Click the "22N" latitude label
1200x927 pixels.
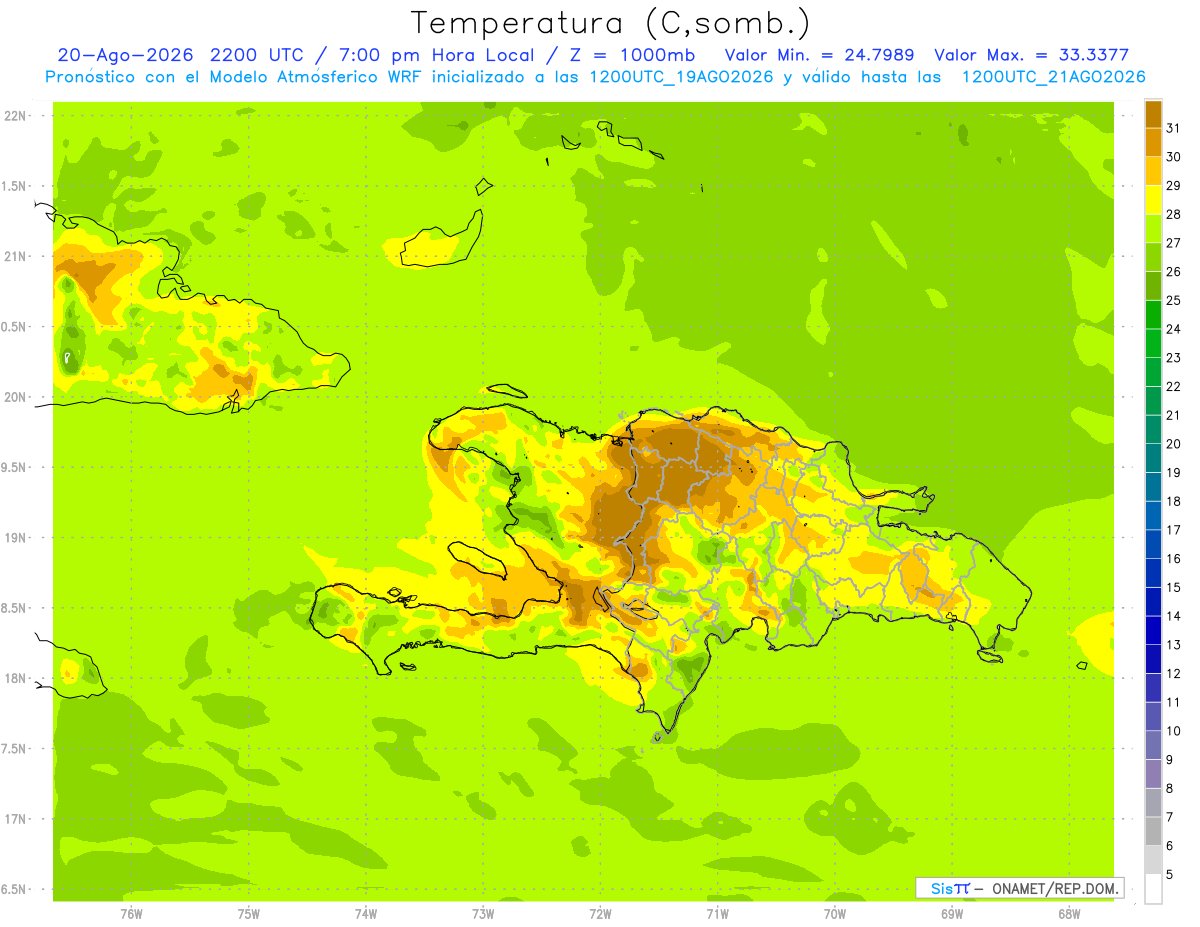pyautogui.click(x=17, y=116)
